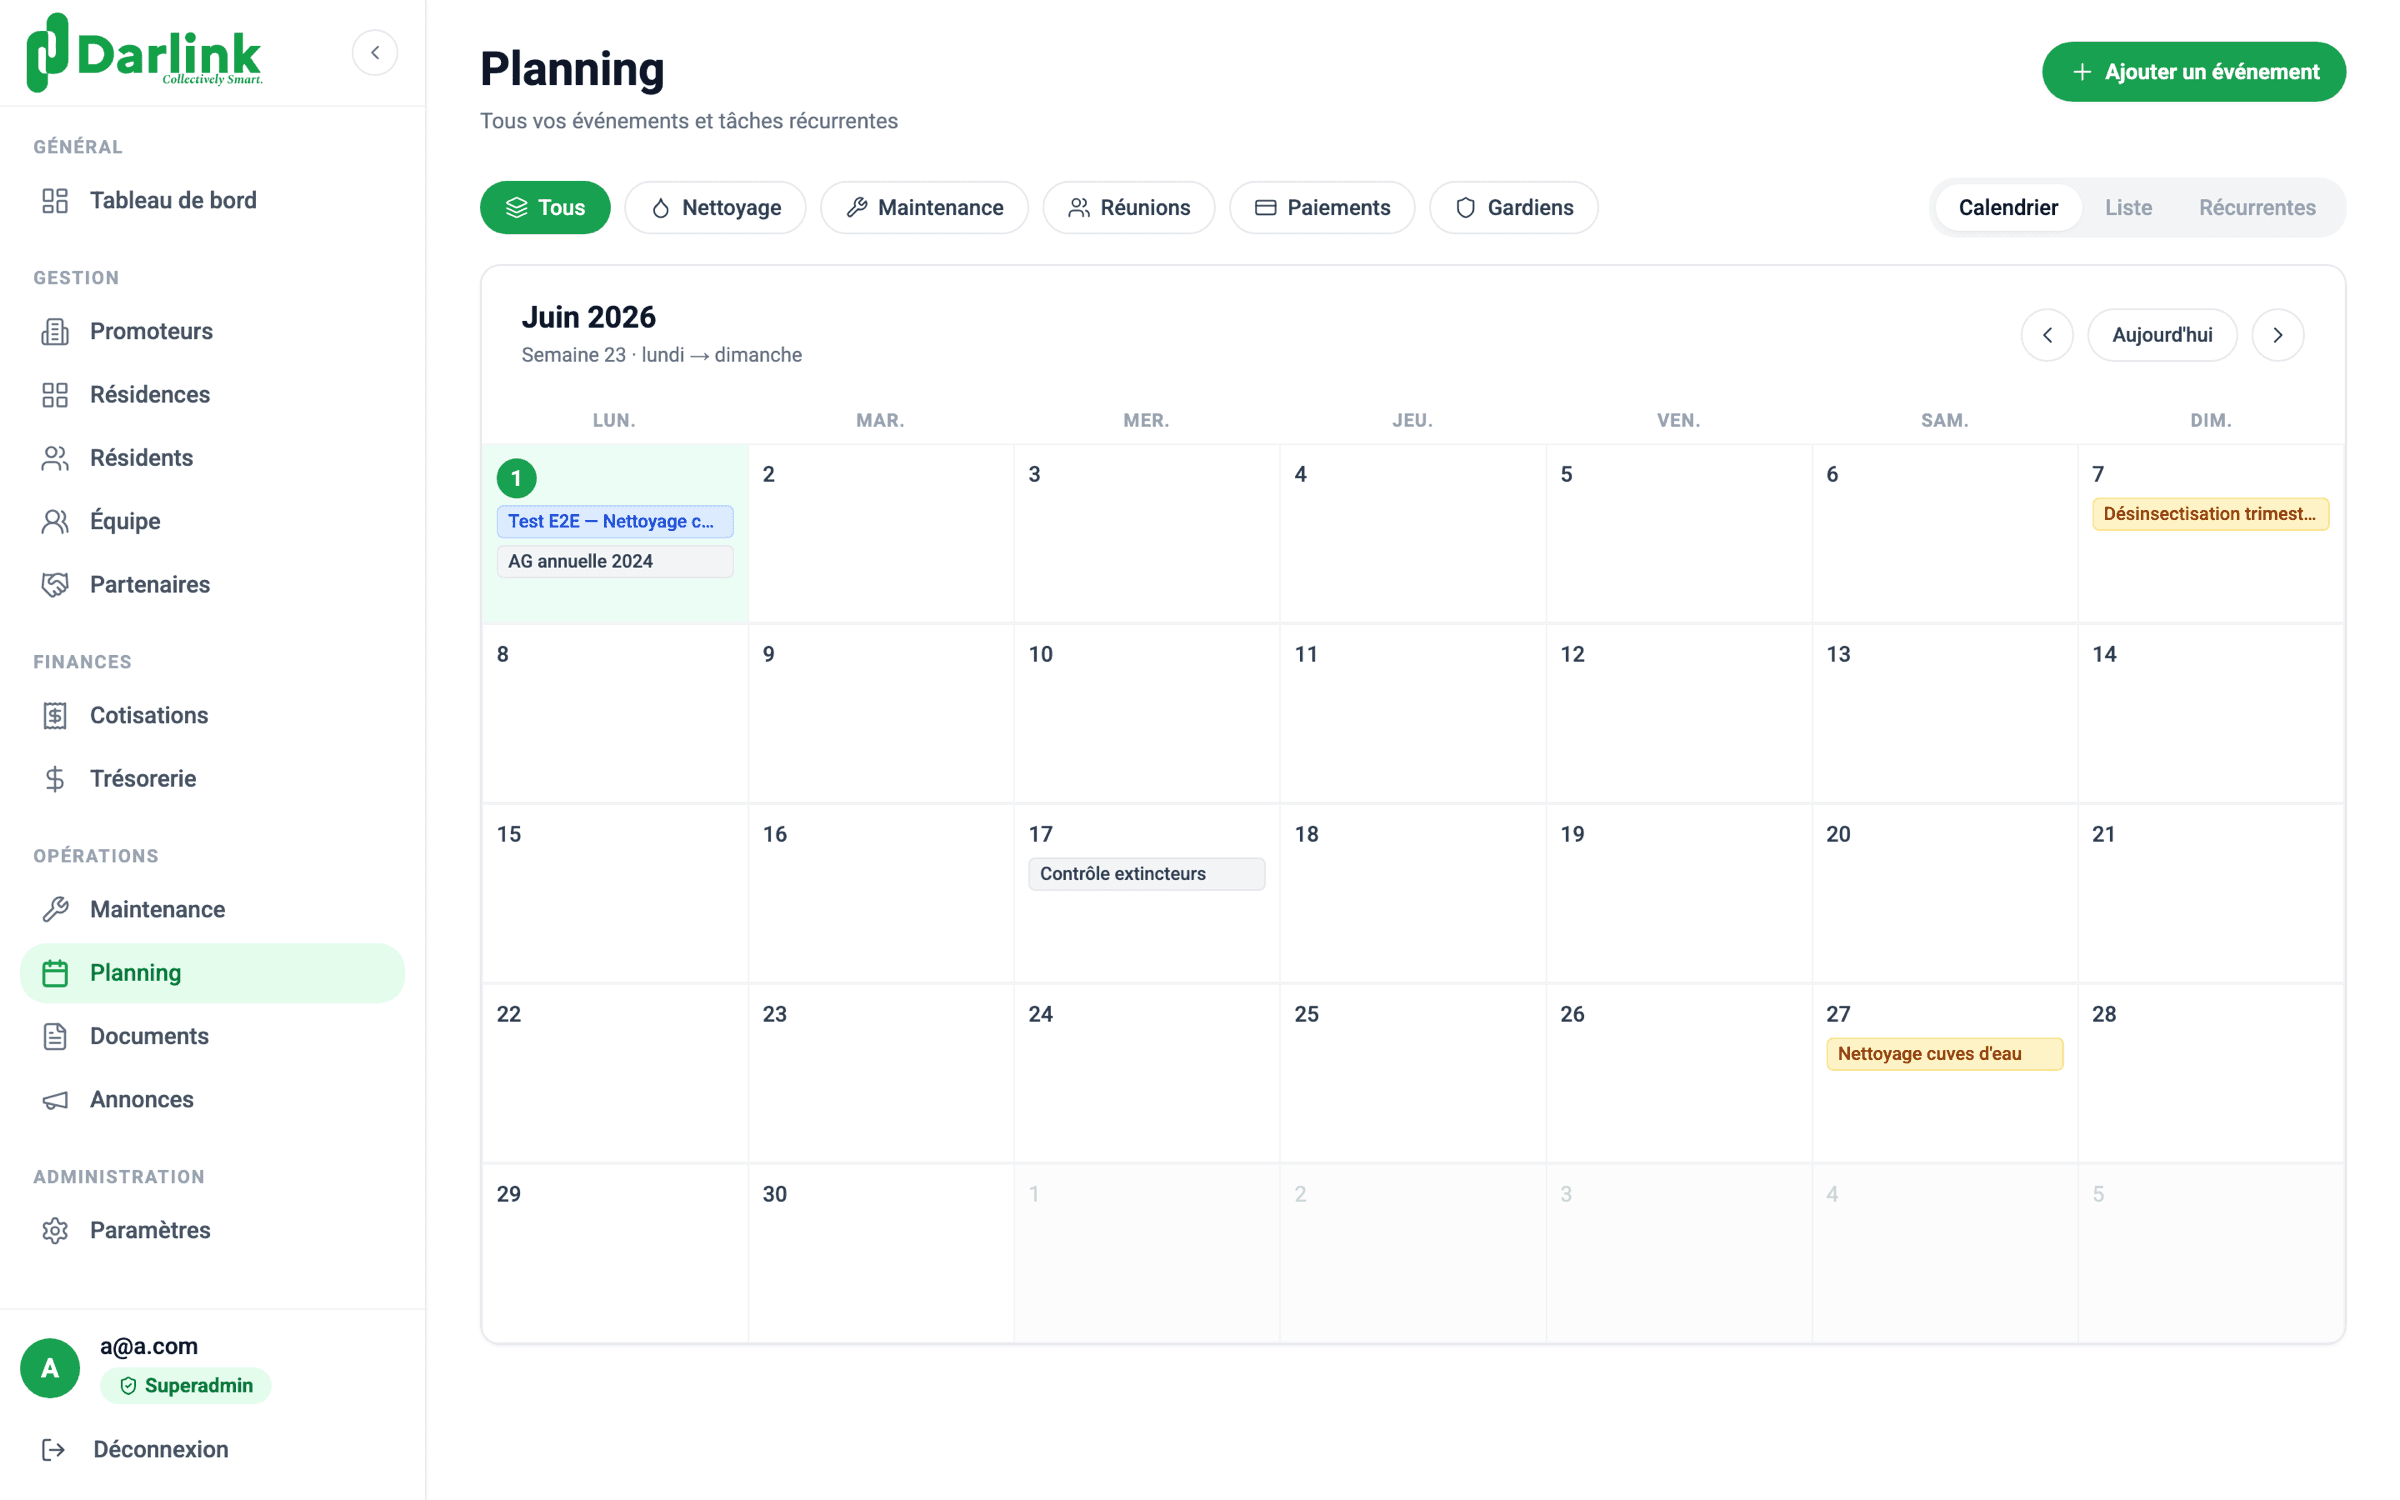Filter events by Paiements
Screen dimensions: 2400x1500
(x=1322, y=208)
